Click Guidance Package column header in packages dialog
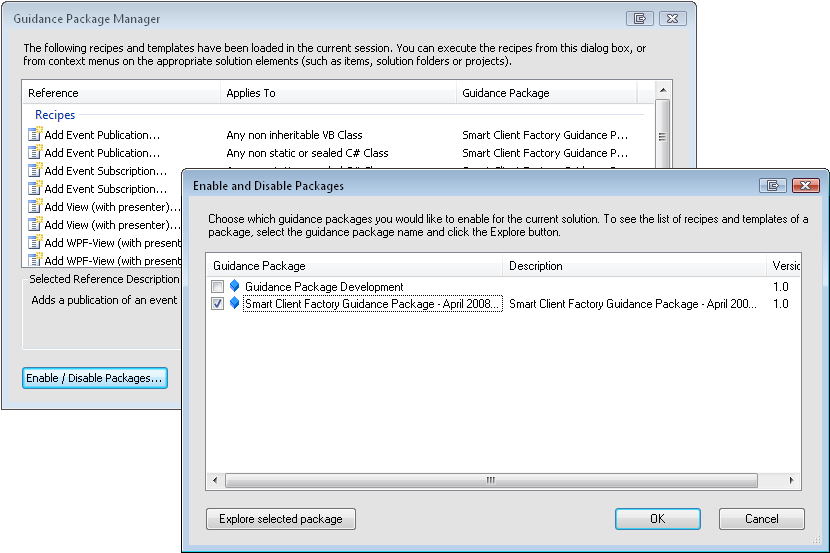The image size is (830, 553). coord(354,266)
